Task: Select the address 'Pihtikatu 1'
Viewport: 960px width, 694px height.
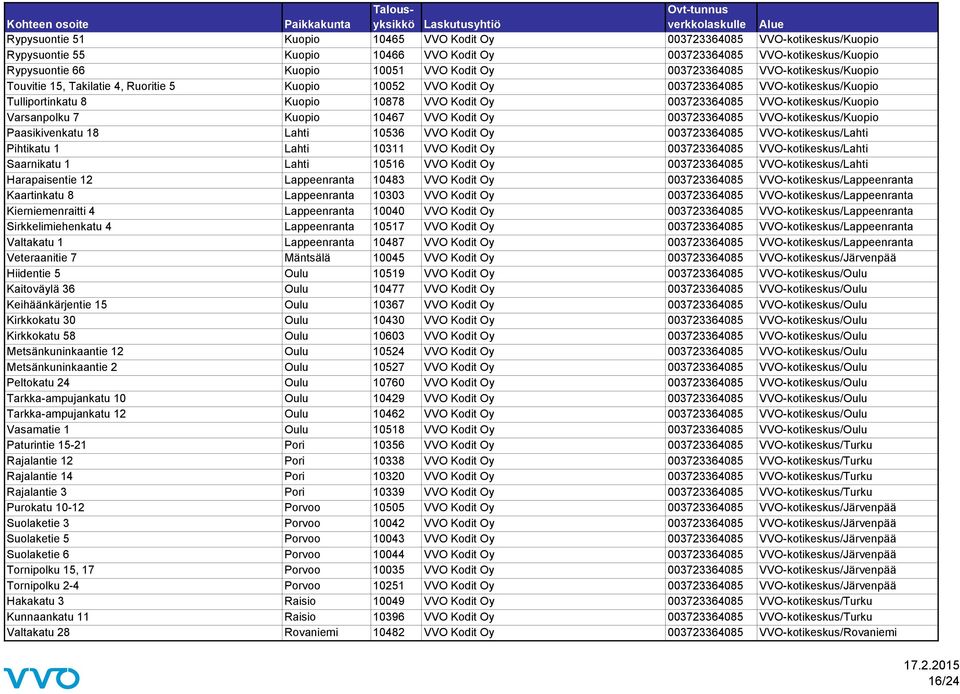Action: (x=33, y=149)
